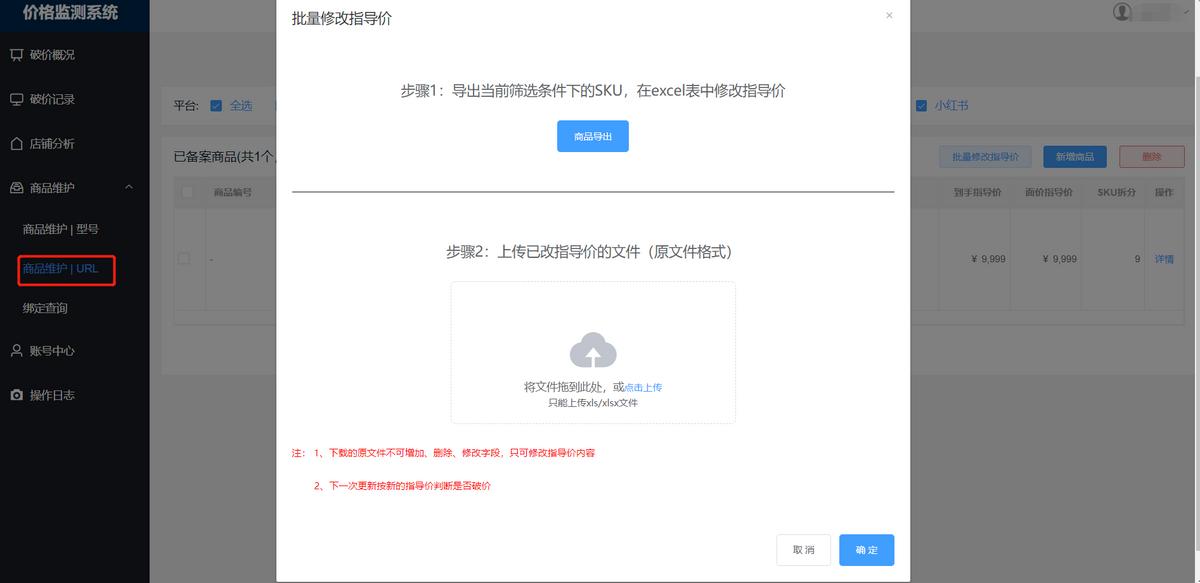Click the cloud upload icon

coord(593,352)
